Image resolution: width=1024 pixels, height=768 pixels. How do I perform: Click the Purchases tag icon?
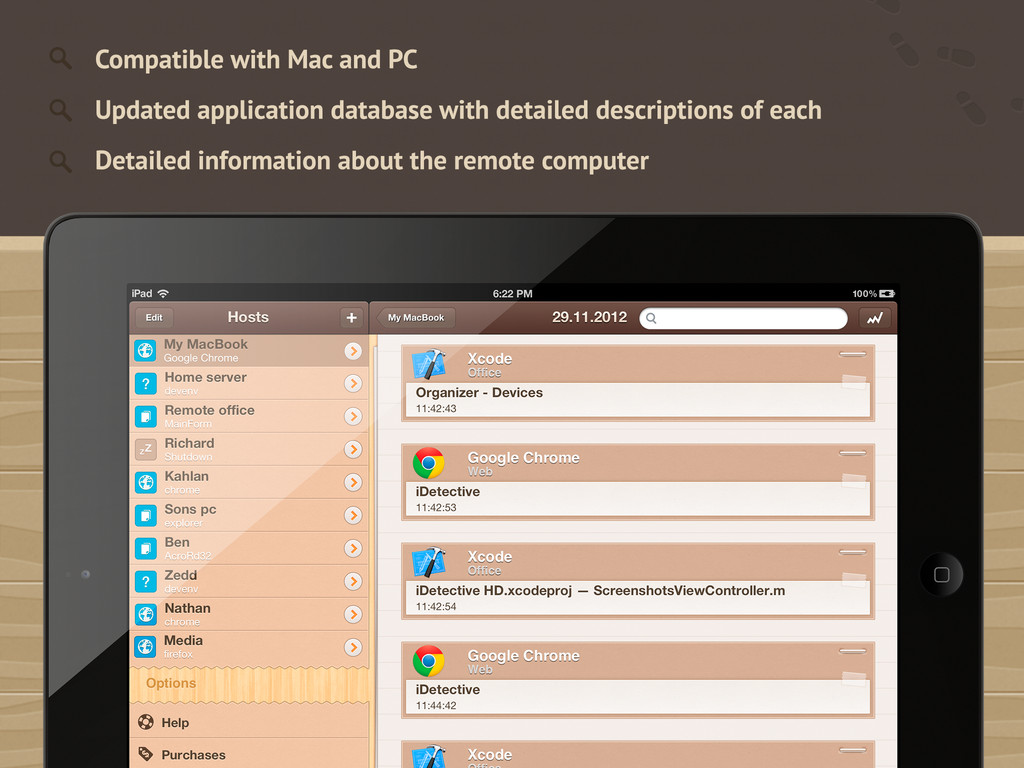click(x=146, y=754)
